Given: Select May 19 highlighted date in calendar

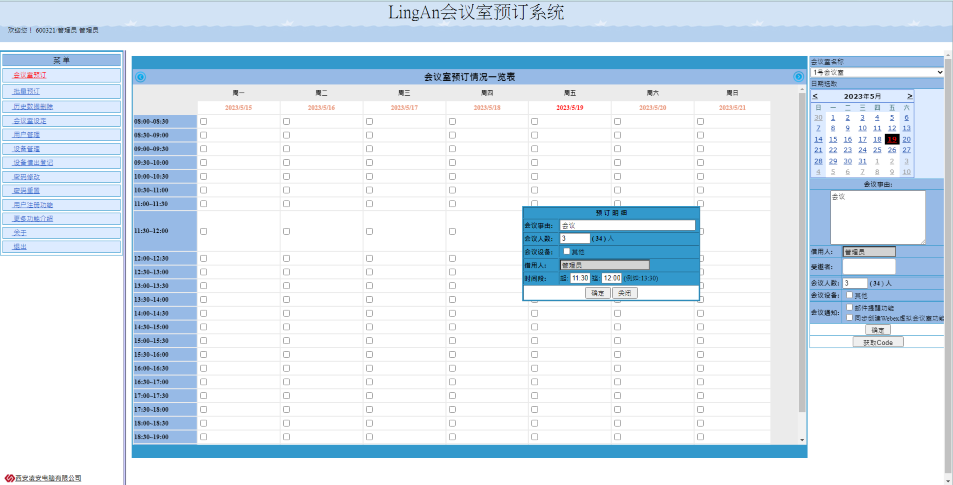Looking at the screenshot, I should 891,139.
